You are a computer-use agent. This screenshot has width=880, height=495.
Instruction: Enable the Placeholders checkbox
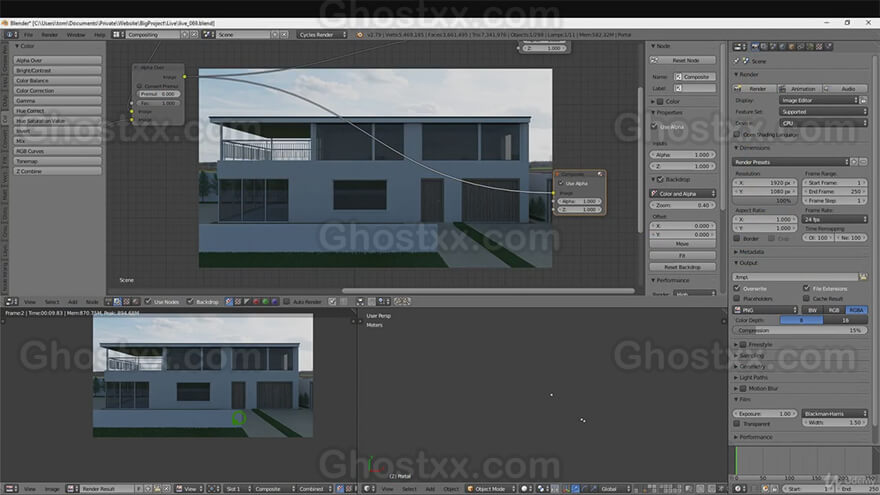pos(737,299)
